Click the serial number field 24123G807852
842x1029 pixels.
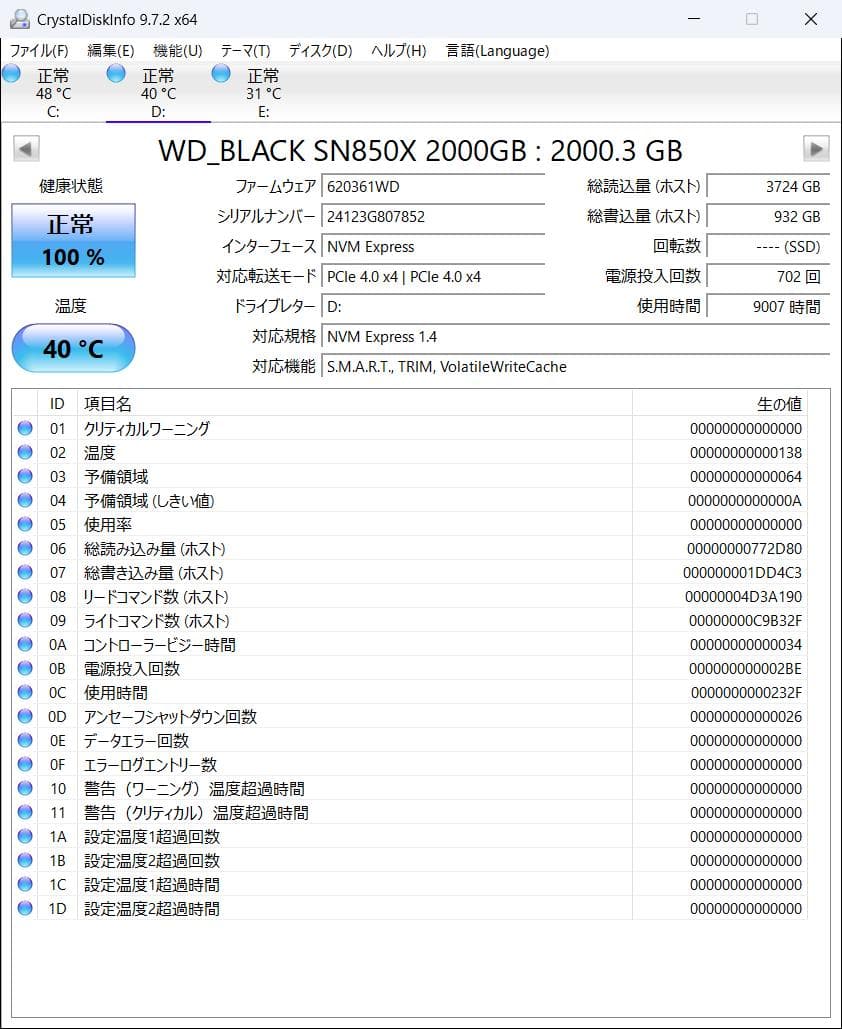(433, 217)
